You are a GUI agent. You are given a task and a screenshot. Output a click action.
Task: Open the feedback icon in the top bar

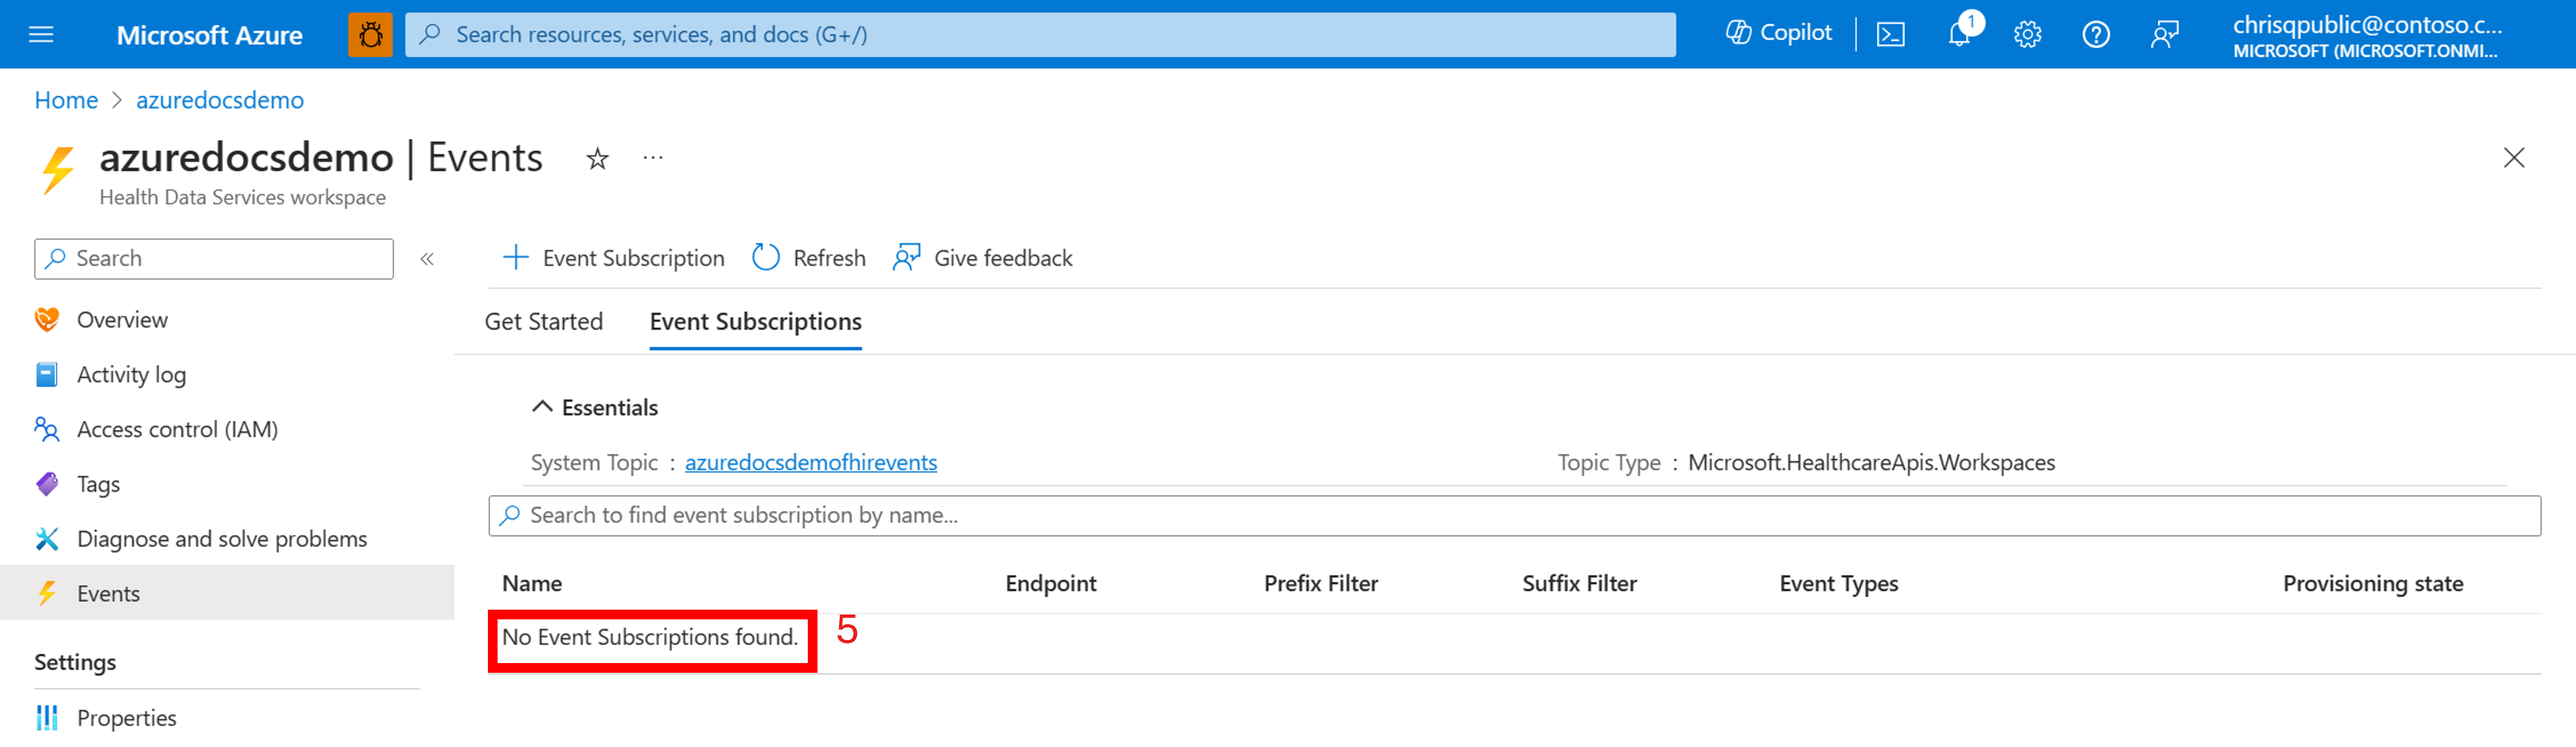(x=2165, y=33)
